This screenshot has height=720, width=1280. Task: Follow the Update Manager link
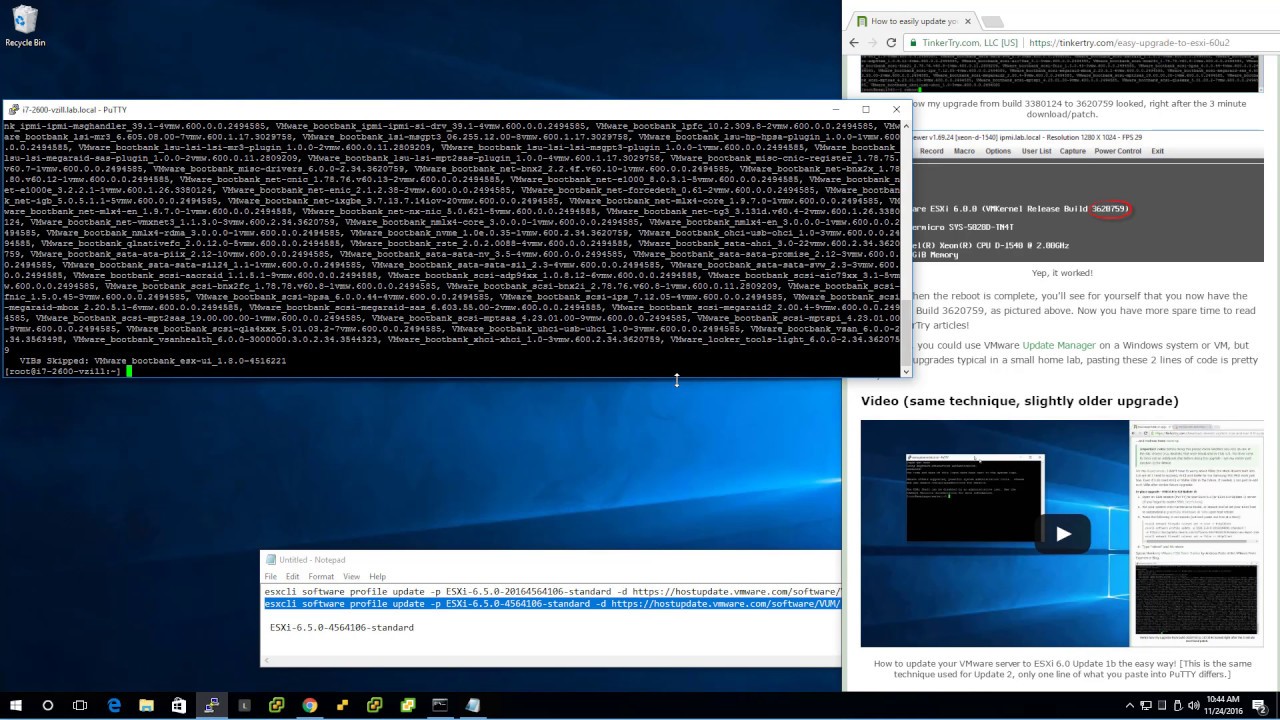click(1058, 345)
